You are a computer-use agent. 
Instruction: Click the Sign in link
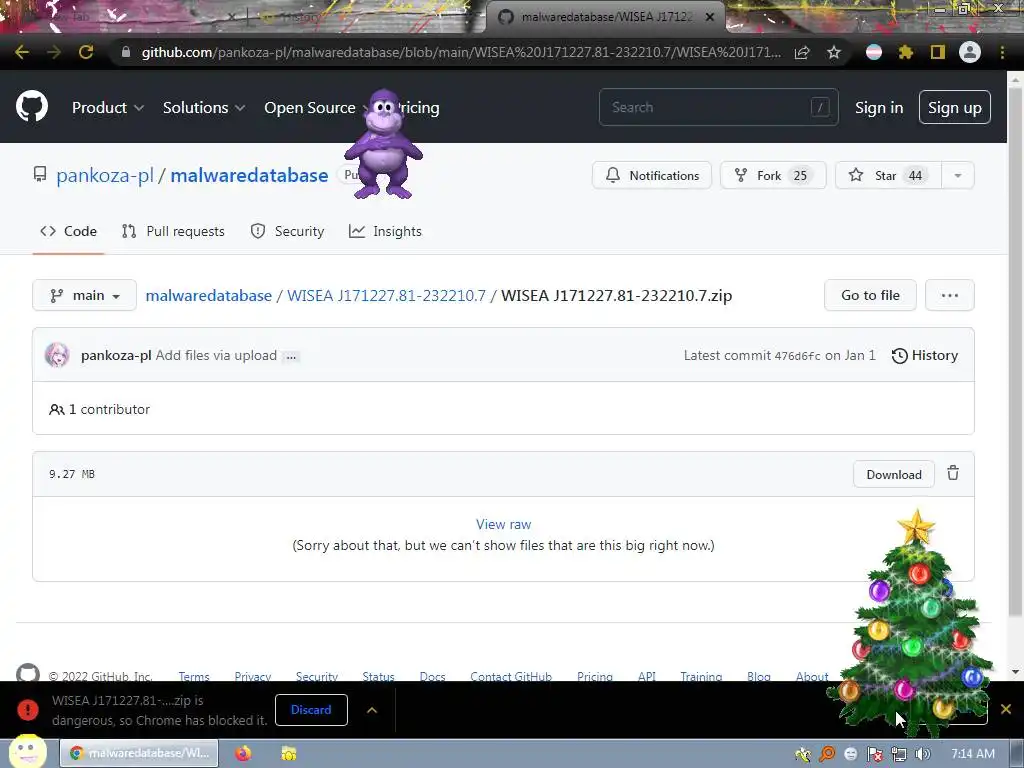[x=879, y=108]
